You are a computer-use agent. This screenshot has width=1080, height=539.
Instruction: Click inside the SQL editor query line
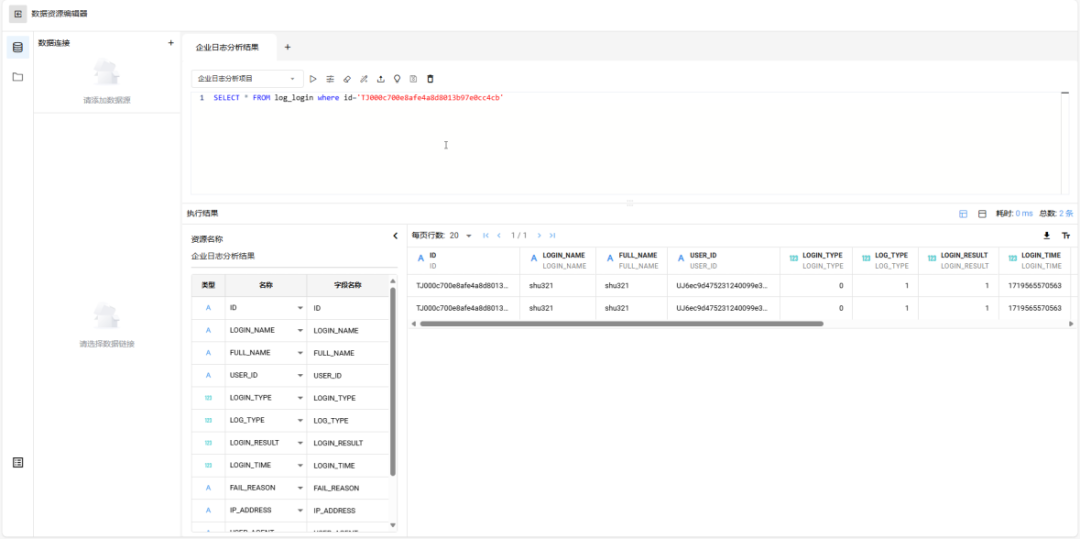pyautogui.click(x=358, y=98)
